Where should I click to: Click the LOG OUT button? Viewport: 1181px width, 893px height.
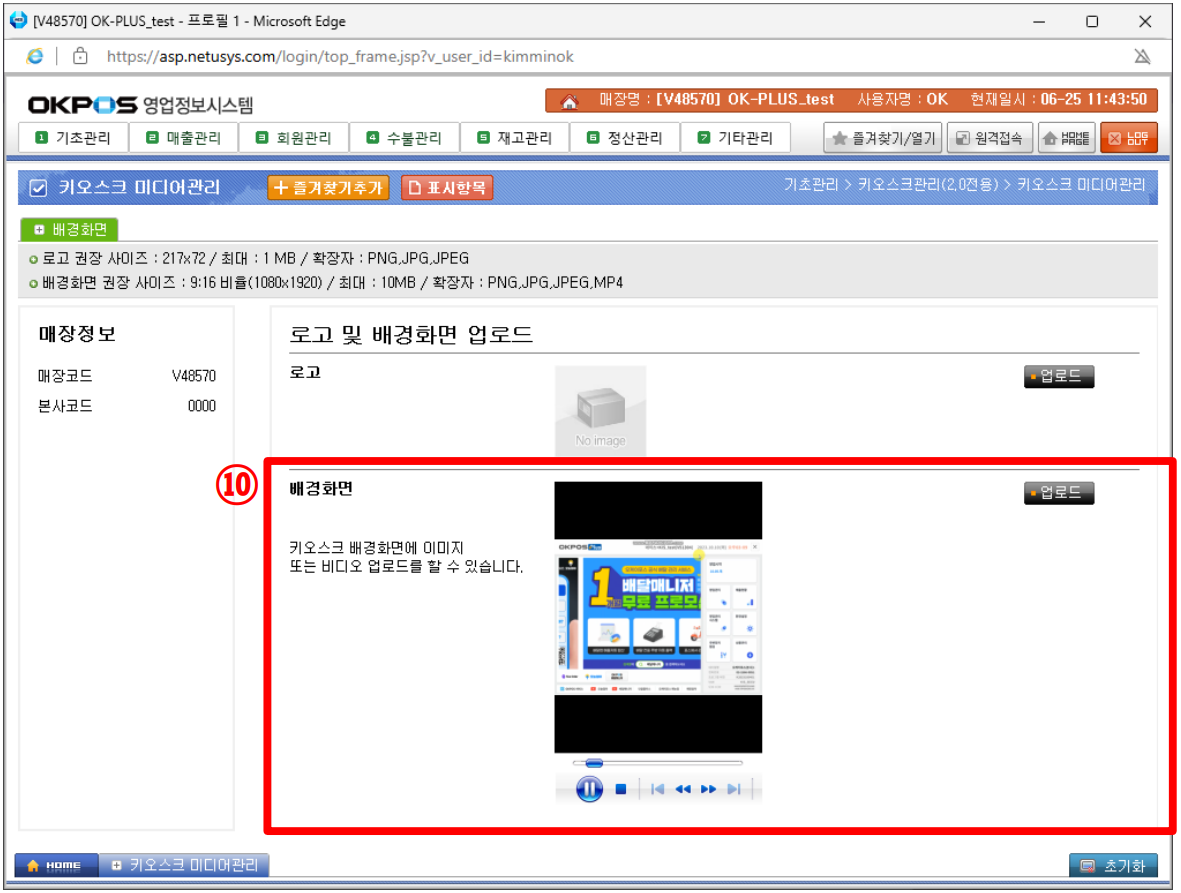[1129, 138]
